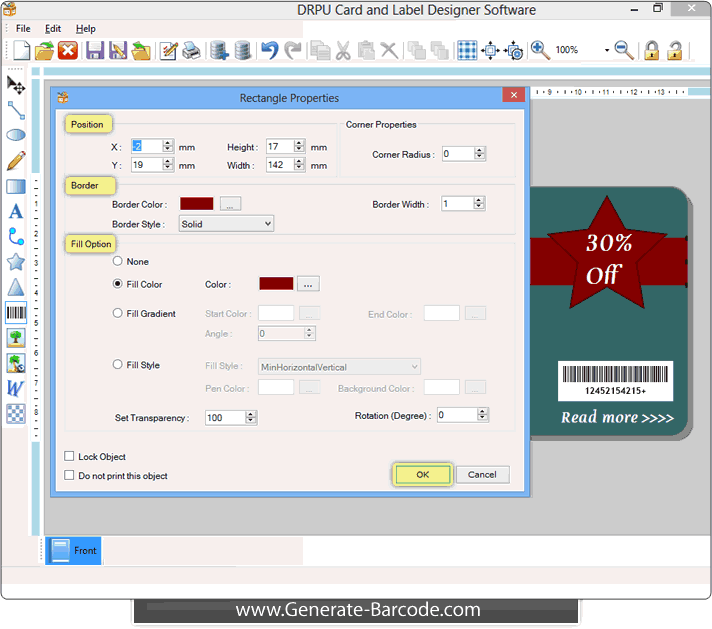Click the Cancel button

(x=482, y=475)
